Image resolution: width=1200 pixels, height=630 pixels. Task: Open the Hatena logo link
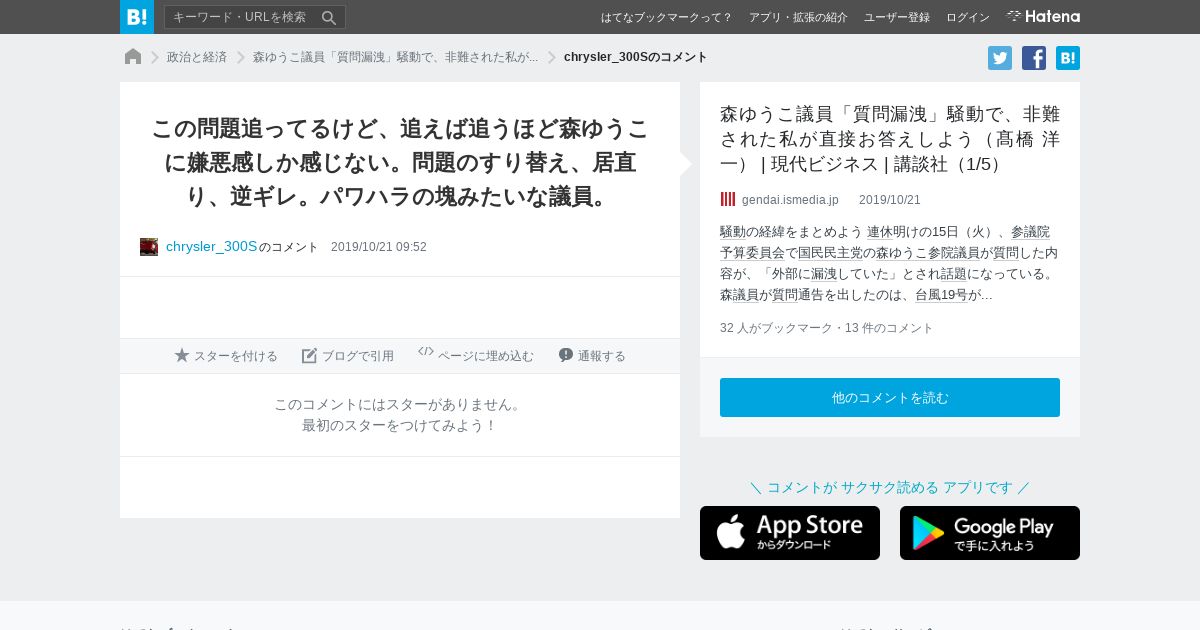click(1043, 17)
